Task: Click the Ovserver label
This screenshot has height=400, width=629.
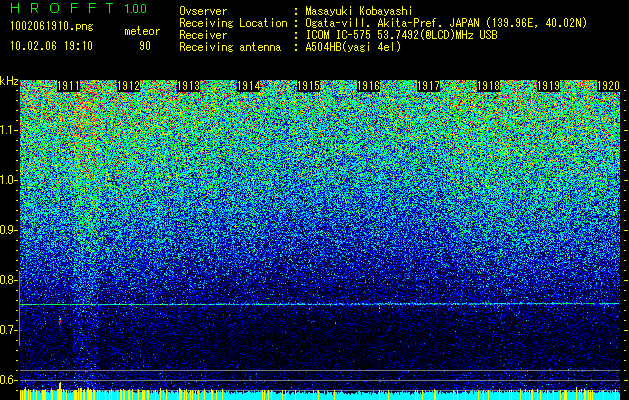Action: [x=203, y=12]
